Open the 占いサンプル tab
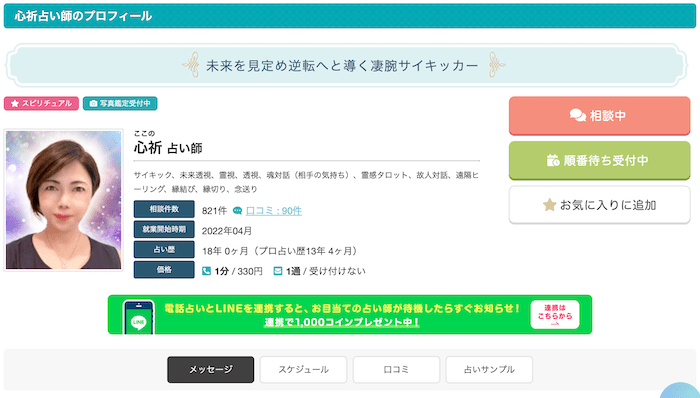The height and width of the screenshot is (398, 700). click(x=489, y=369)
